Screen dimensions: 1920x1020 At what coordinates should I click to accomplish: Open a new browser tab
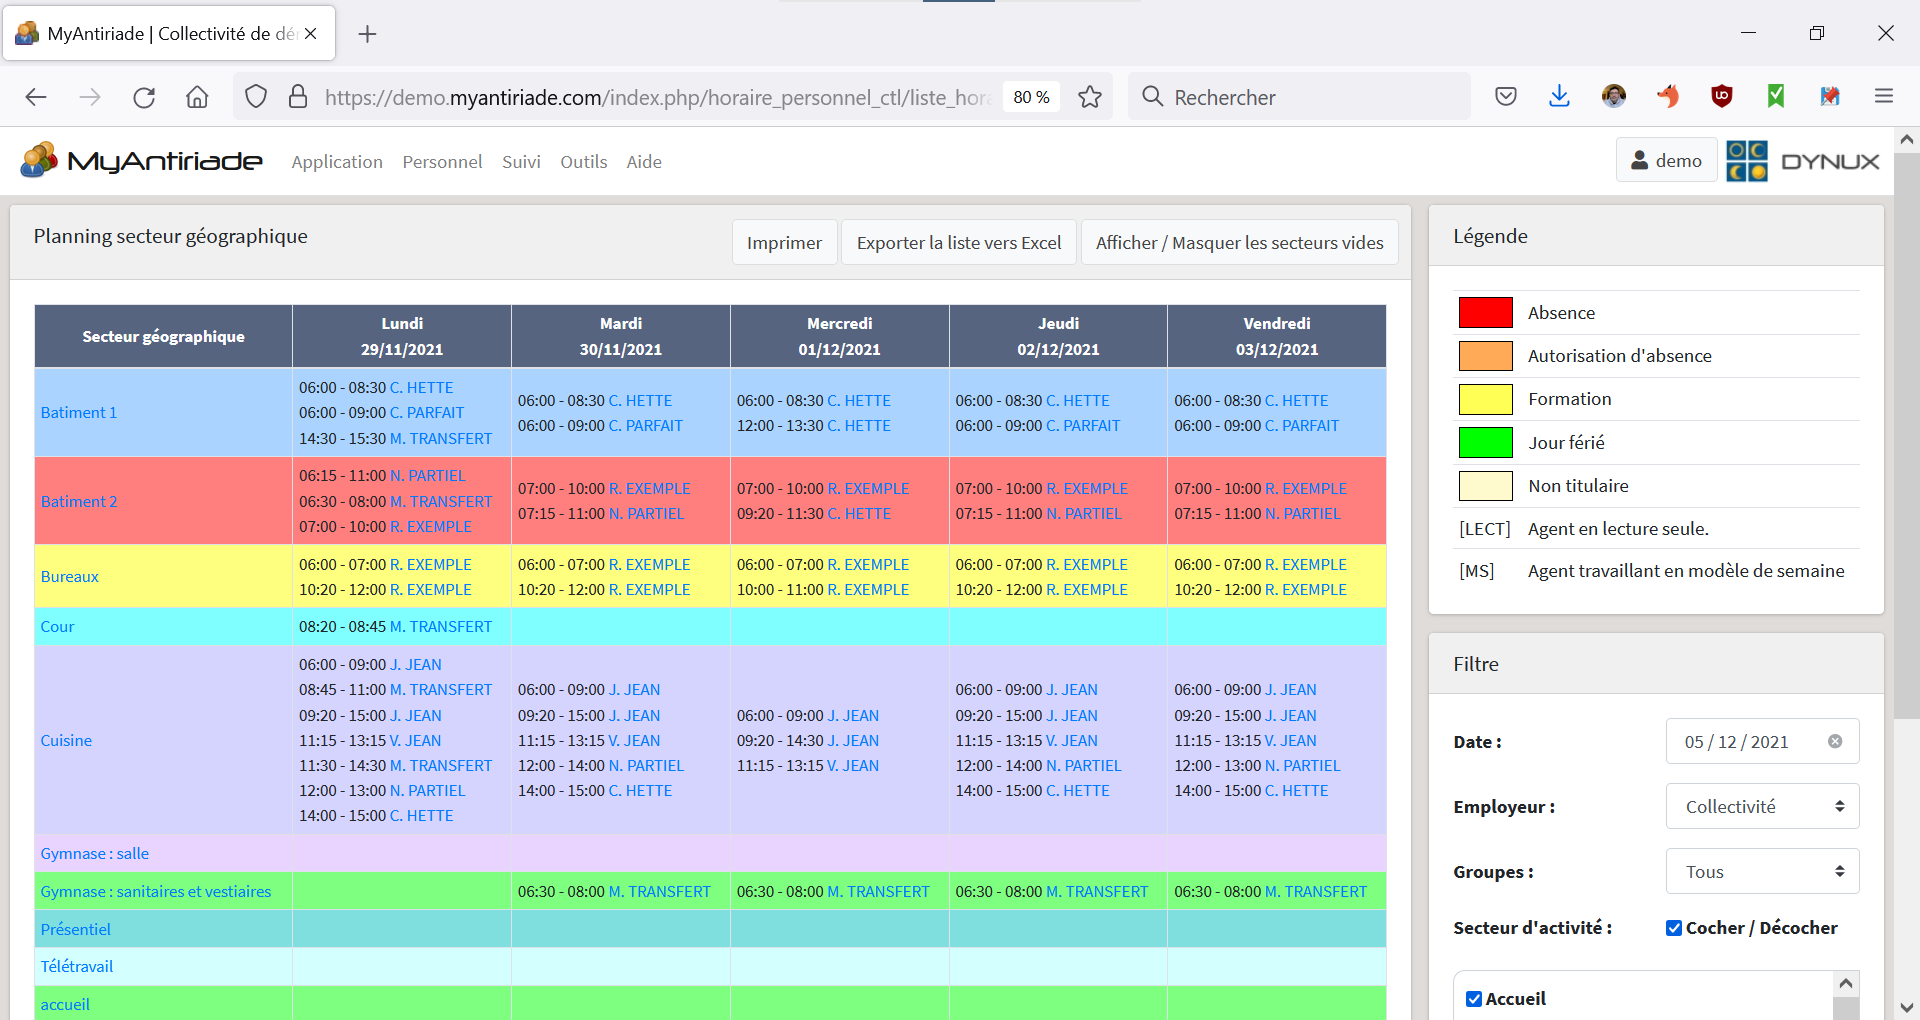(x=367, y=34)
